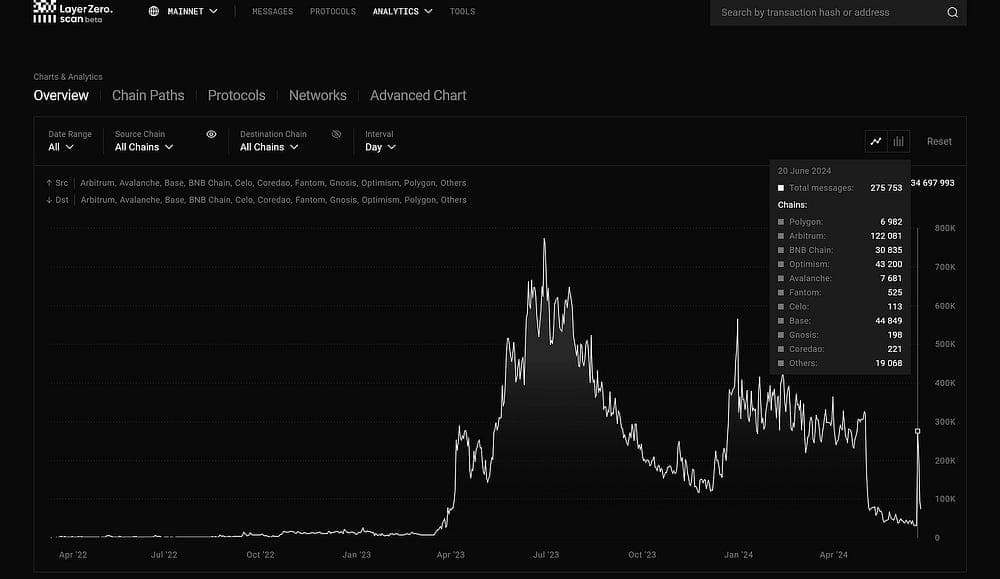
Task: Click the highlighted data point on the chart line
Action: tap(918, 432)
